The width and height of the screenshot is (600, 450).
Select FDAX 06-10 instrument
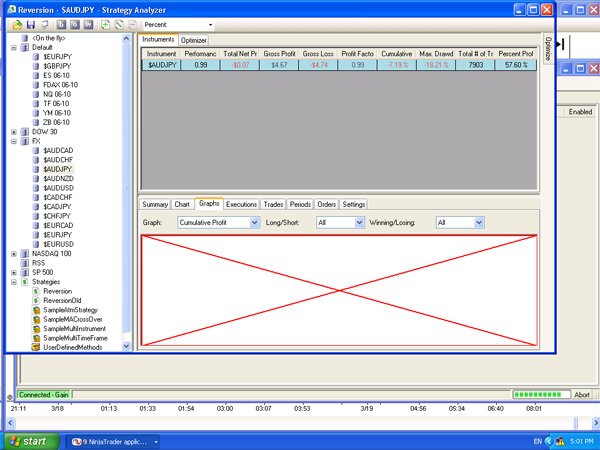click(x=60, y=85)
